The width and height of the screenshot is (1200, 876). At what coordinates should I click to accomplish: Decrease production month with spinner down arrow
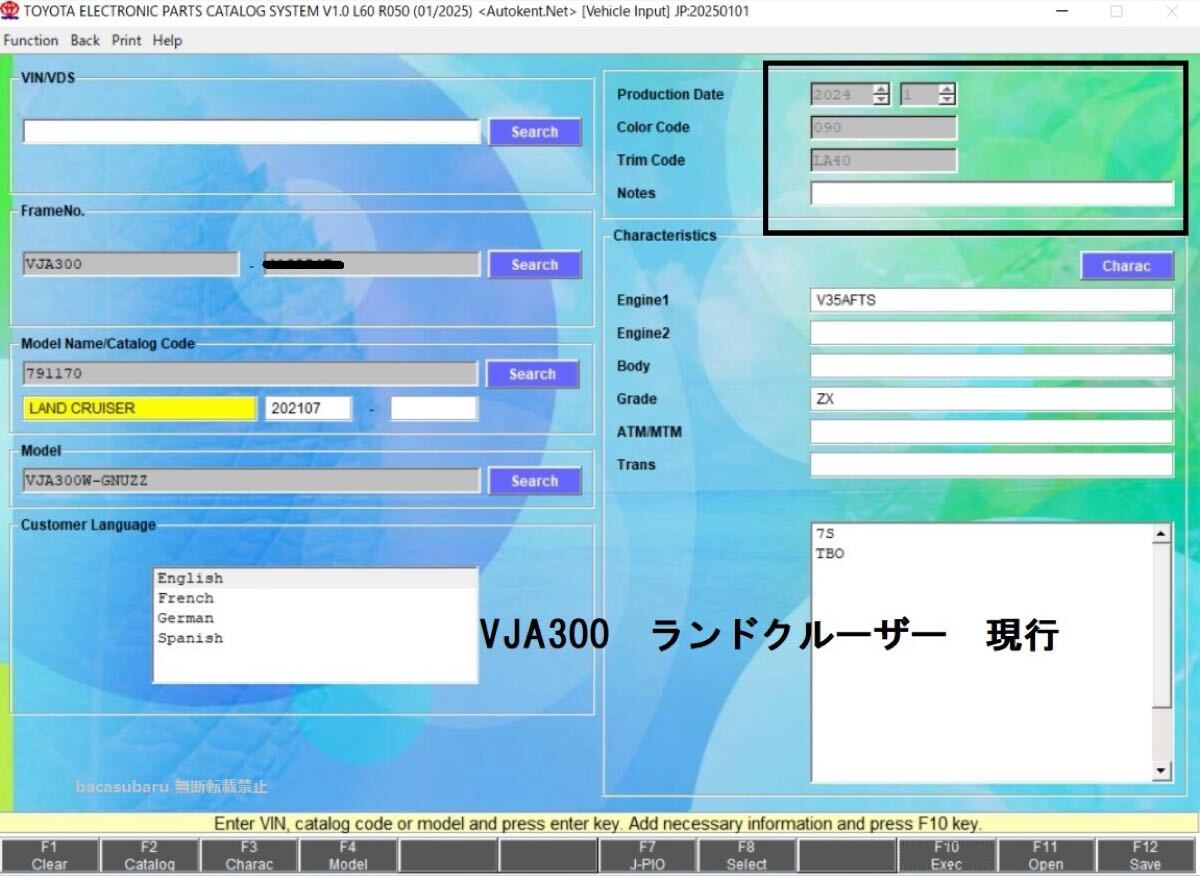[947, 100]
